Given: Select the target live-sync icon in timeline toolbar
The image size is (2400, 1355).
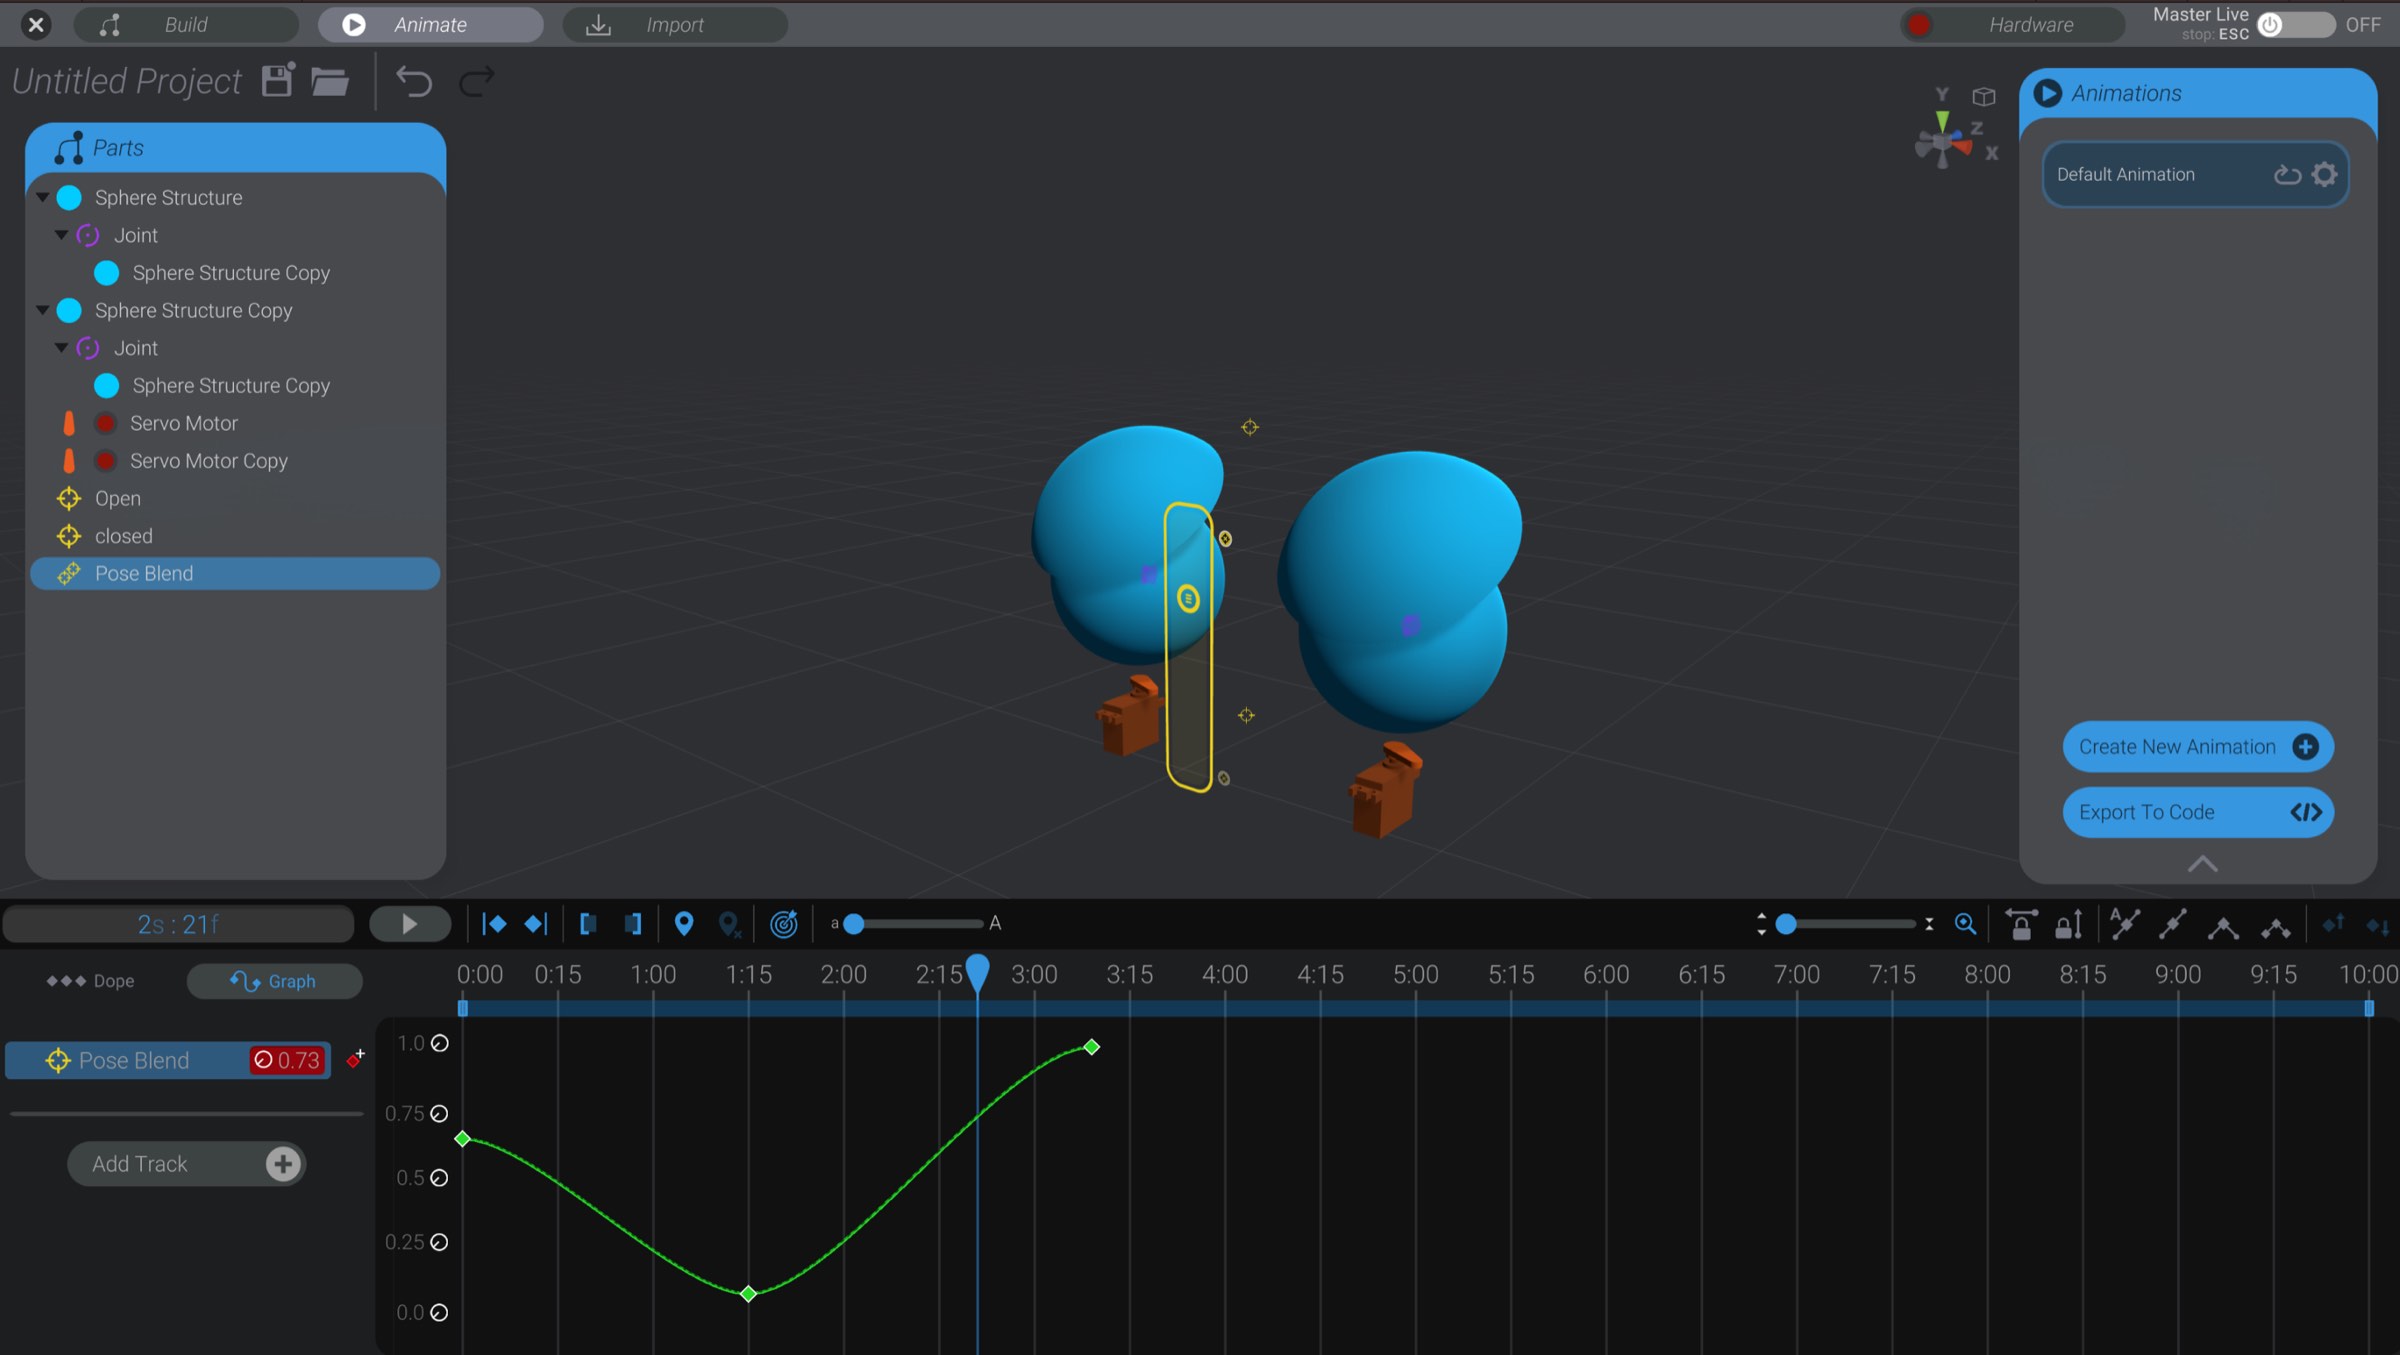Looking at the screenshot, I should coord(785,923).
